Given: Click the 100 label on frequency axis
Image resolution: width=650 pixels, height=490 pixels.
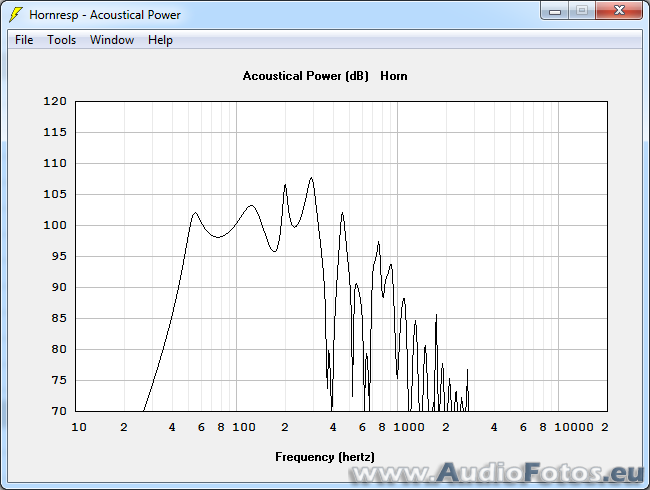Looking at the screenshot, I should click(244, 427).
